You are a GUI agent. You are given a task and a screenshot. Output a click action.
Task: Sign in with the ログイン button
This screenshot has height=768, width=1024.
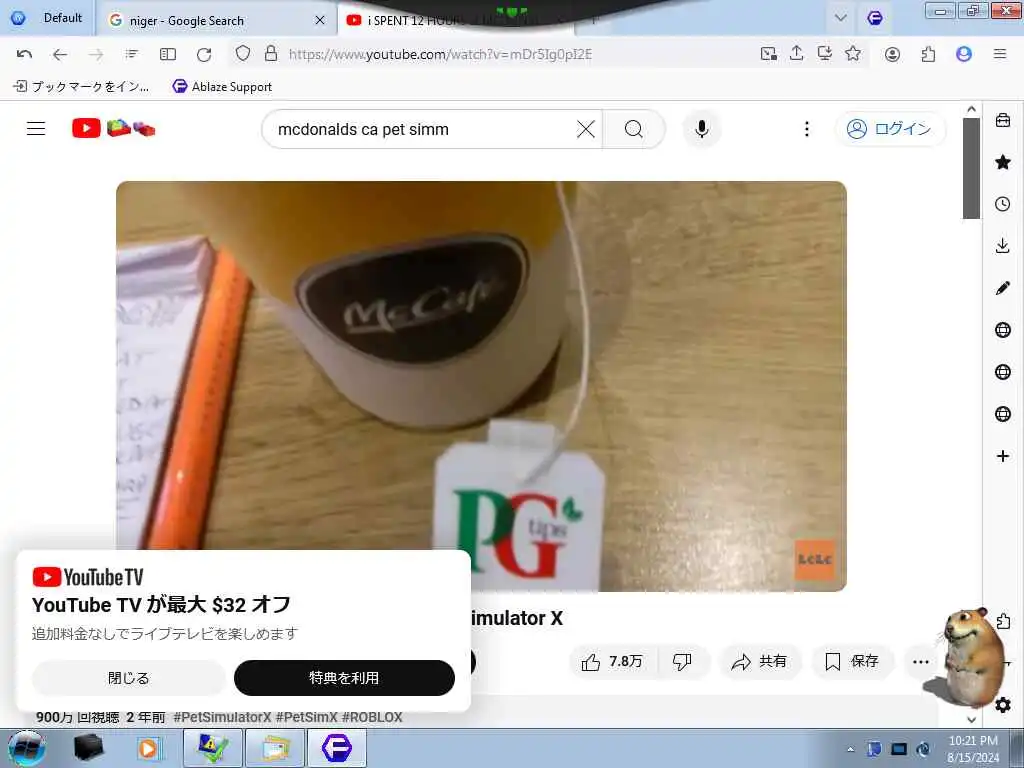(890, 129)
